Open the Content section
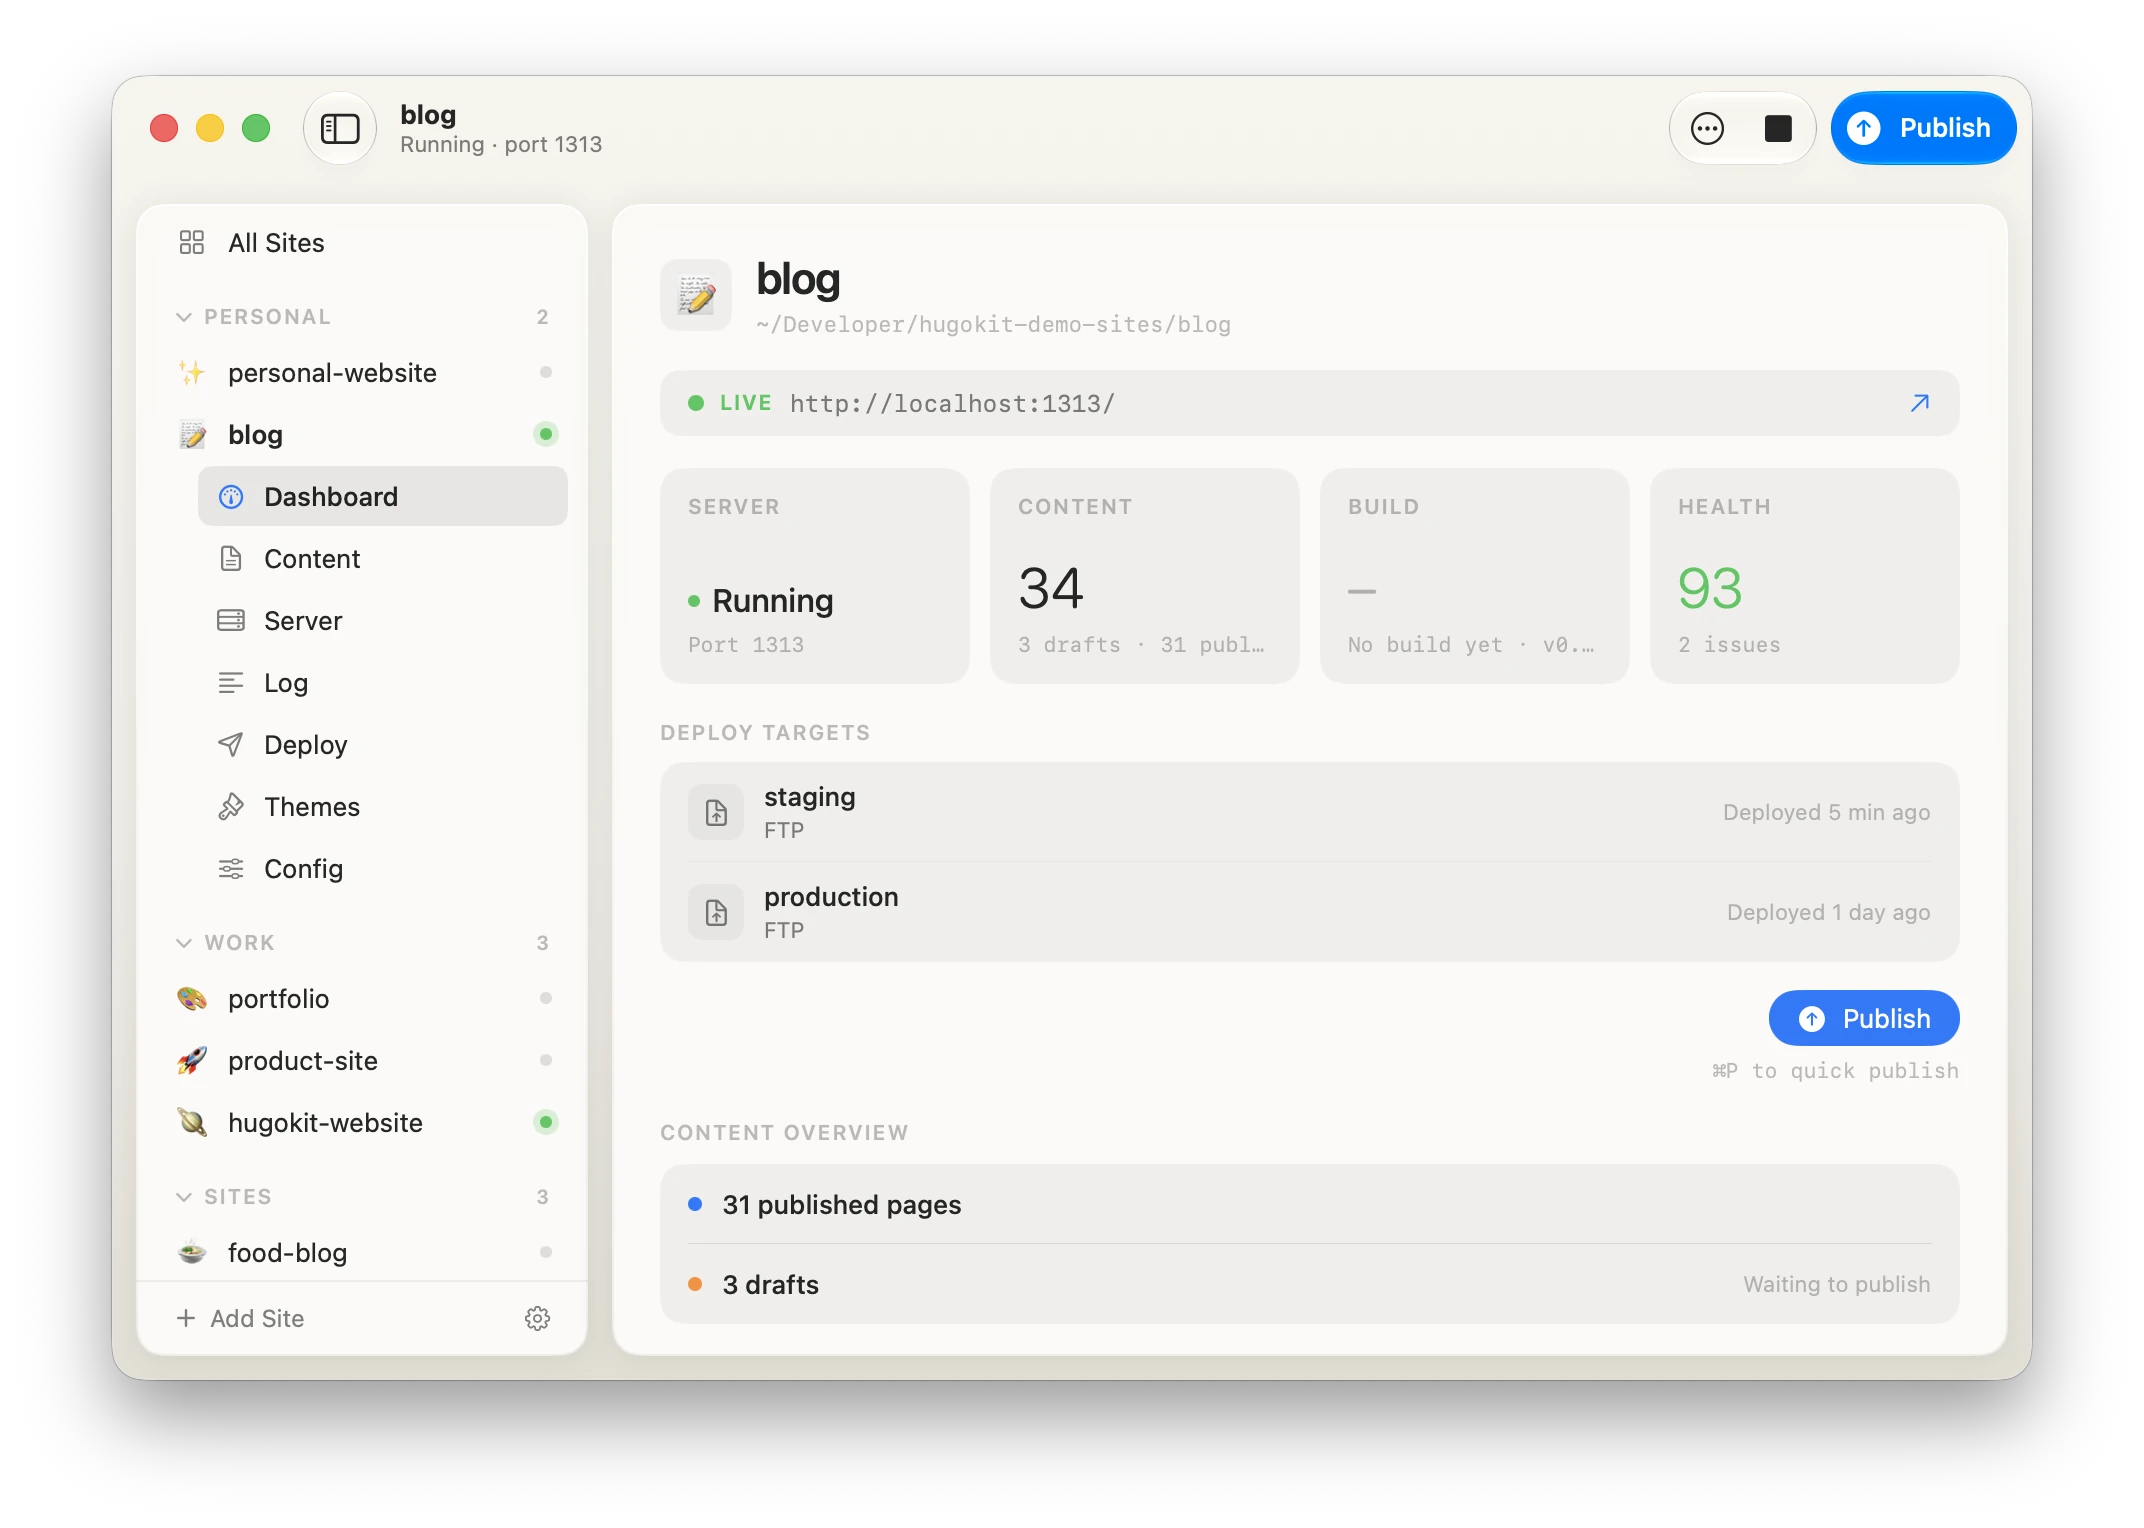Viewport: 2144px width, 1528px height. 383,559
